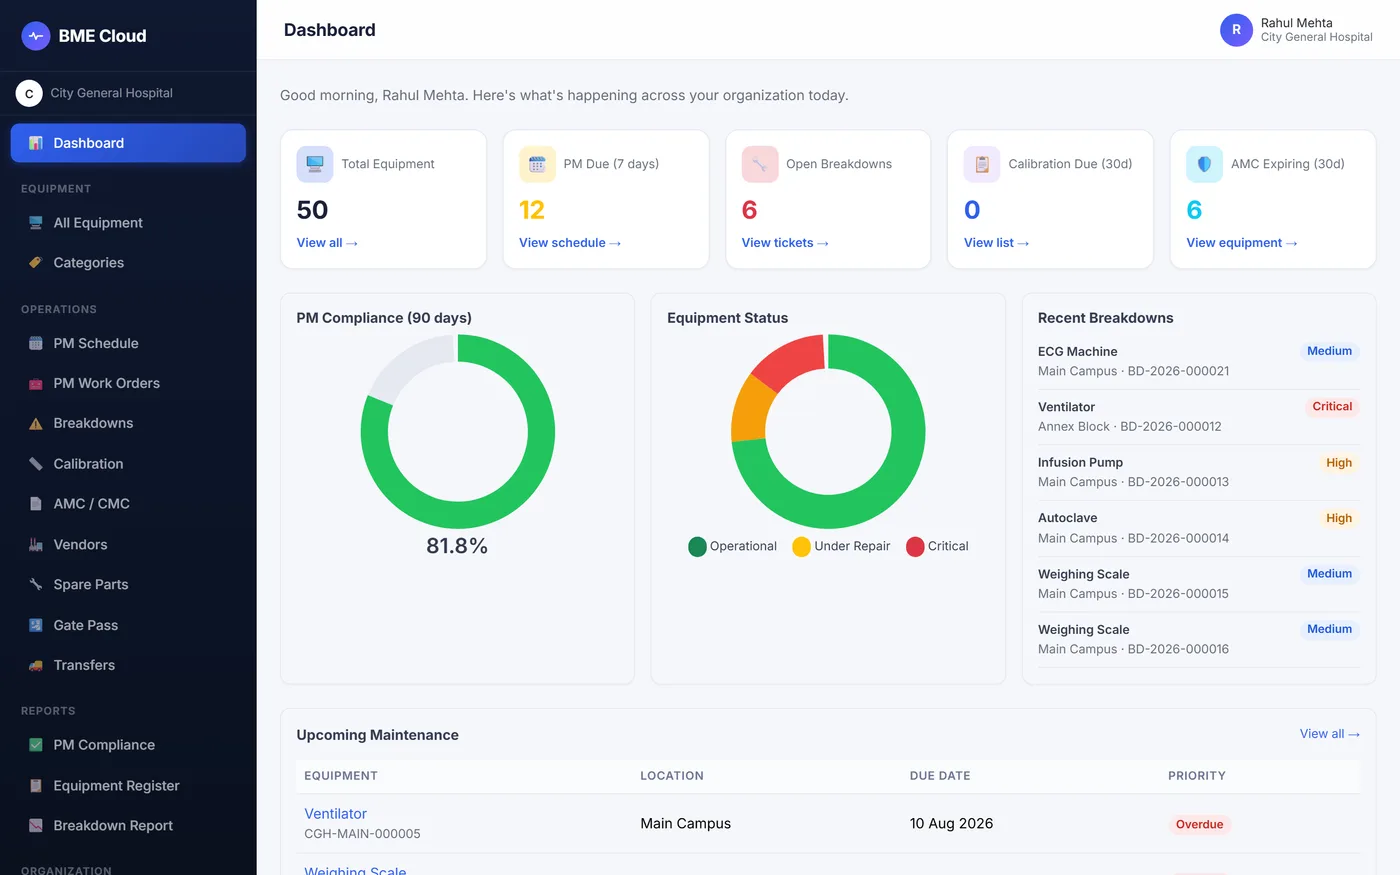The image size is (1400, 875).
Task: Click the 'Main Campus' location cell
Action: 686,824
